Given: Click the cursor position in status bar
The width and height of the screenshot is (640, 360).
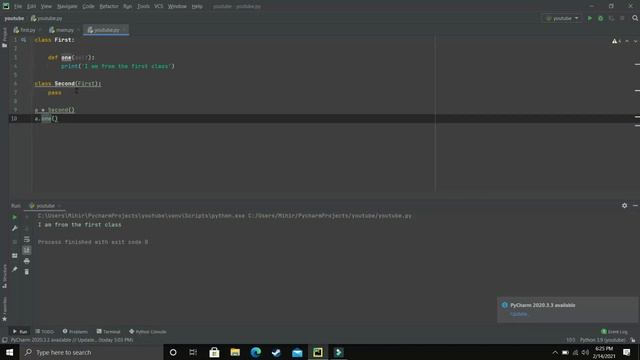Looking at the screenshot, I should 571,340.
